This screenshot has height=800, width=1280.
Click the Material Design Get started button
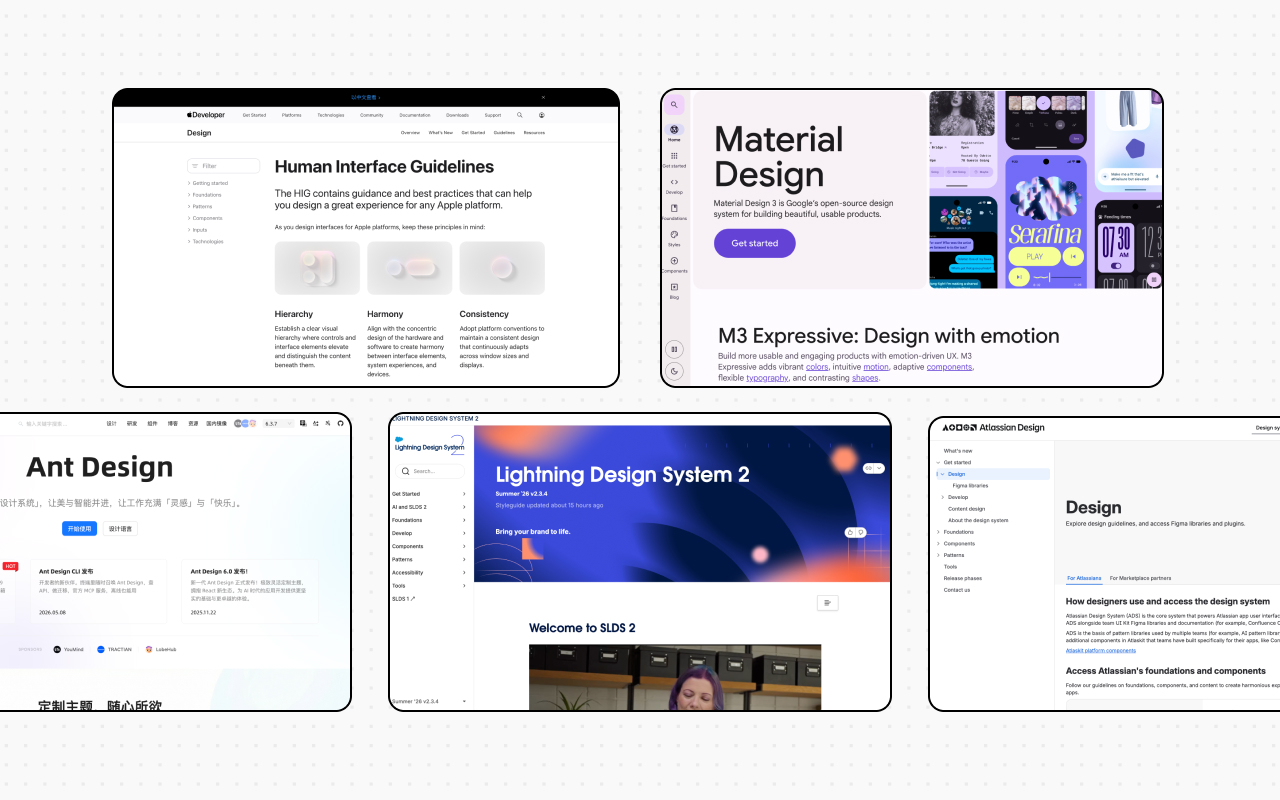point(754,243)
